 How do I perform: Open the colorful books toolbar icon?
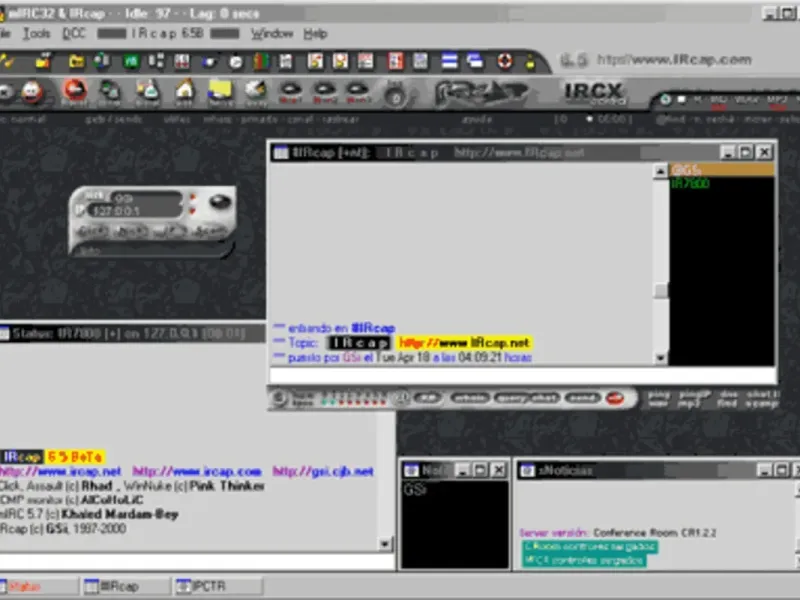[x=261, y=61]
